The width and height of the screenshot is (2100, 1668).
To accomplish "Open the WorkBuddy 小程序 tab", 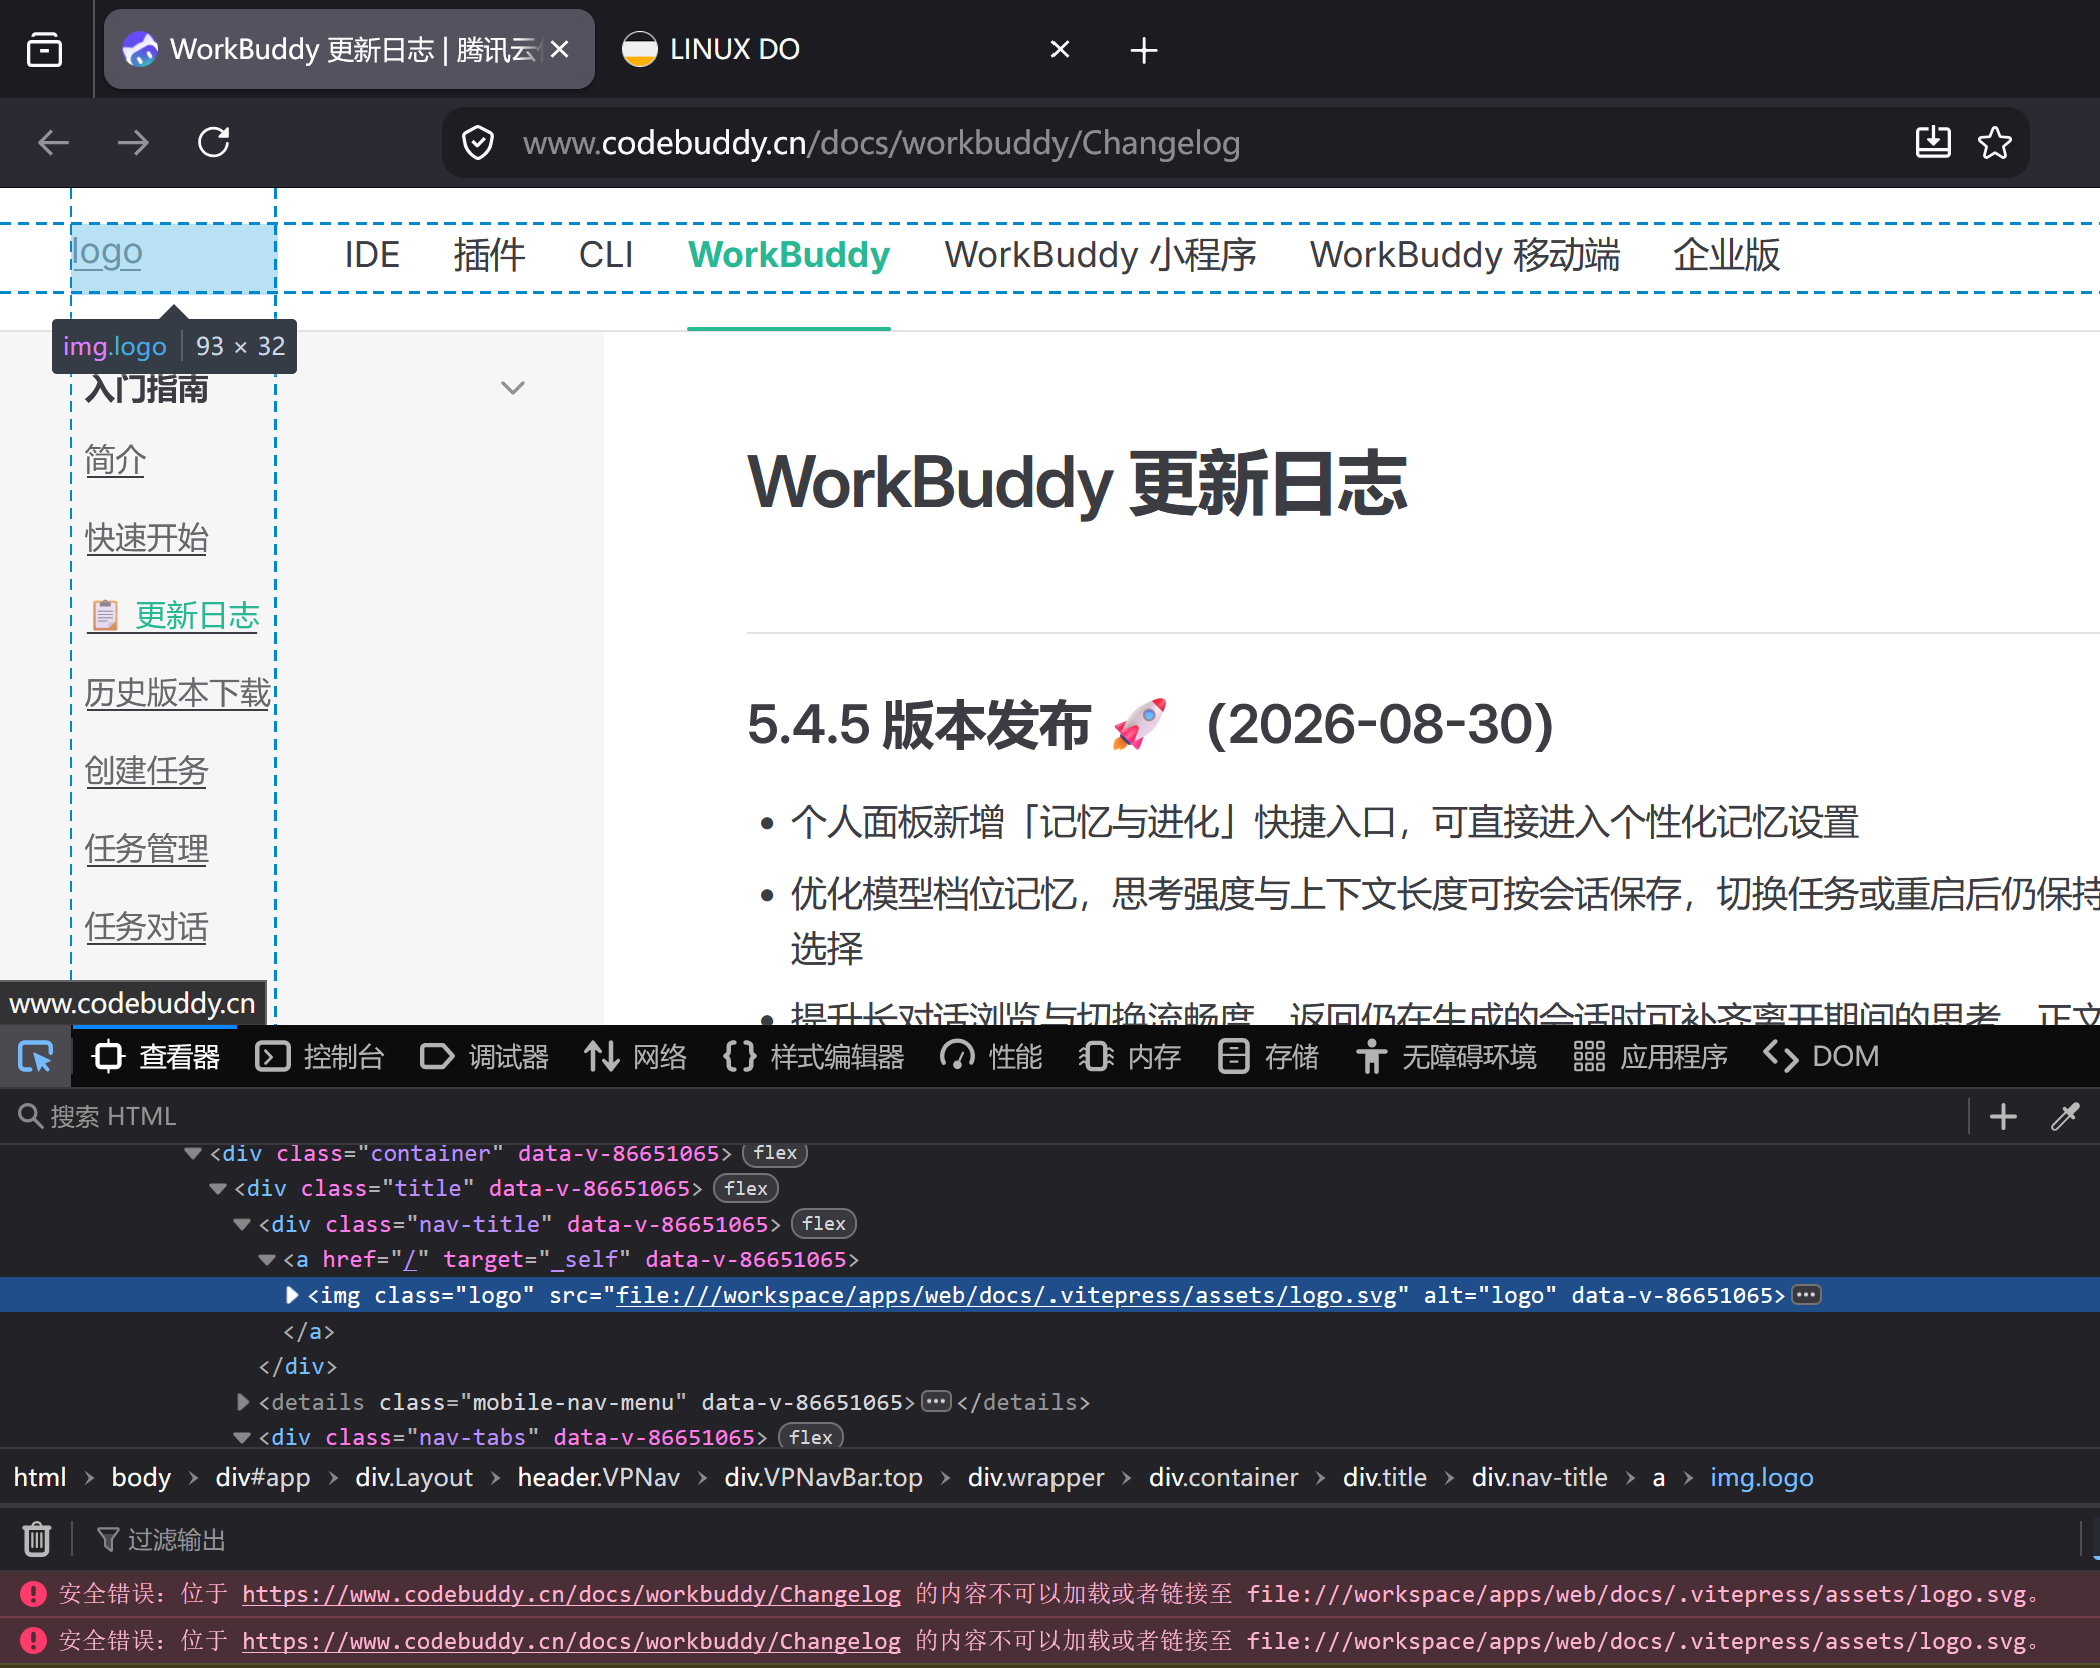I will (1100, 255).
